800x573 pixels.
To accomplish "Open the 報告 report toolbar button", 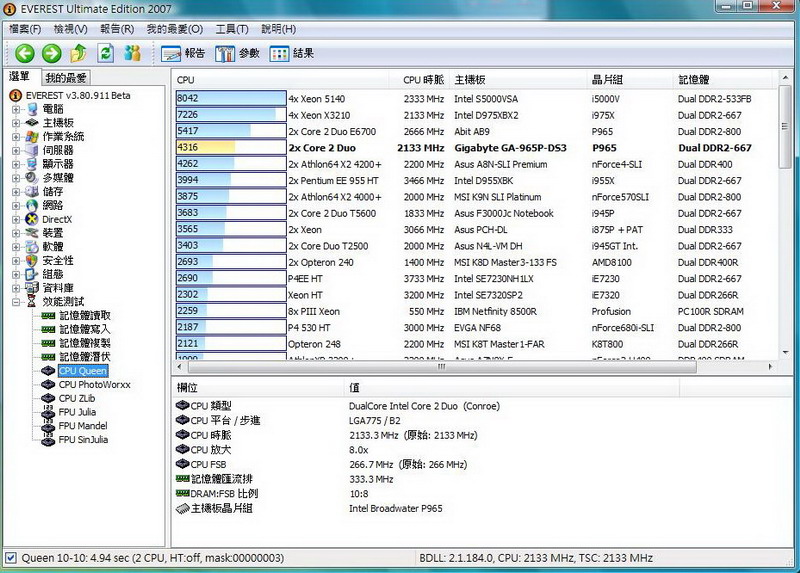I will click(x=183, y=54).
